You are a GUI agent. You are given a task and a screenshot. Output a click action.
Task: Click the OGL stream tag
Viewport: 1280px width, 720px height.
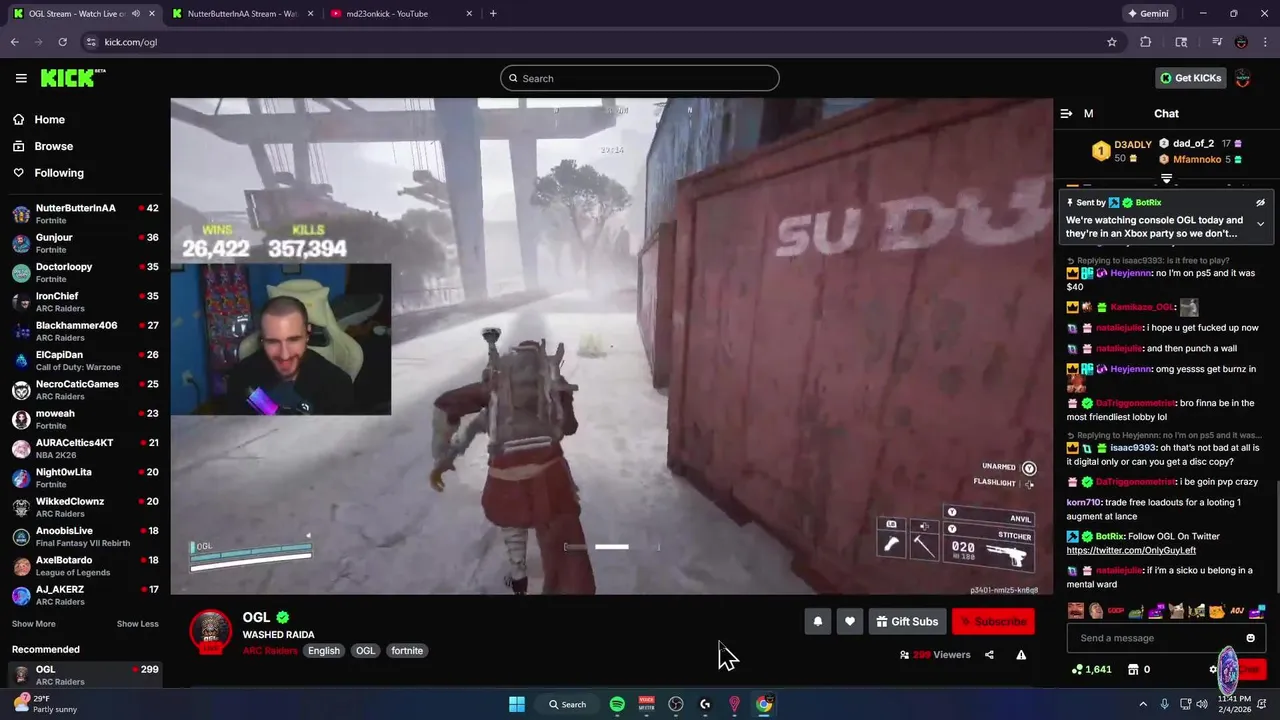tap(365, 651)
